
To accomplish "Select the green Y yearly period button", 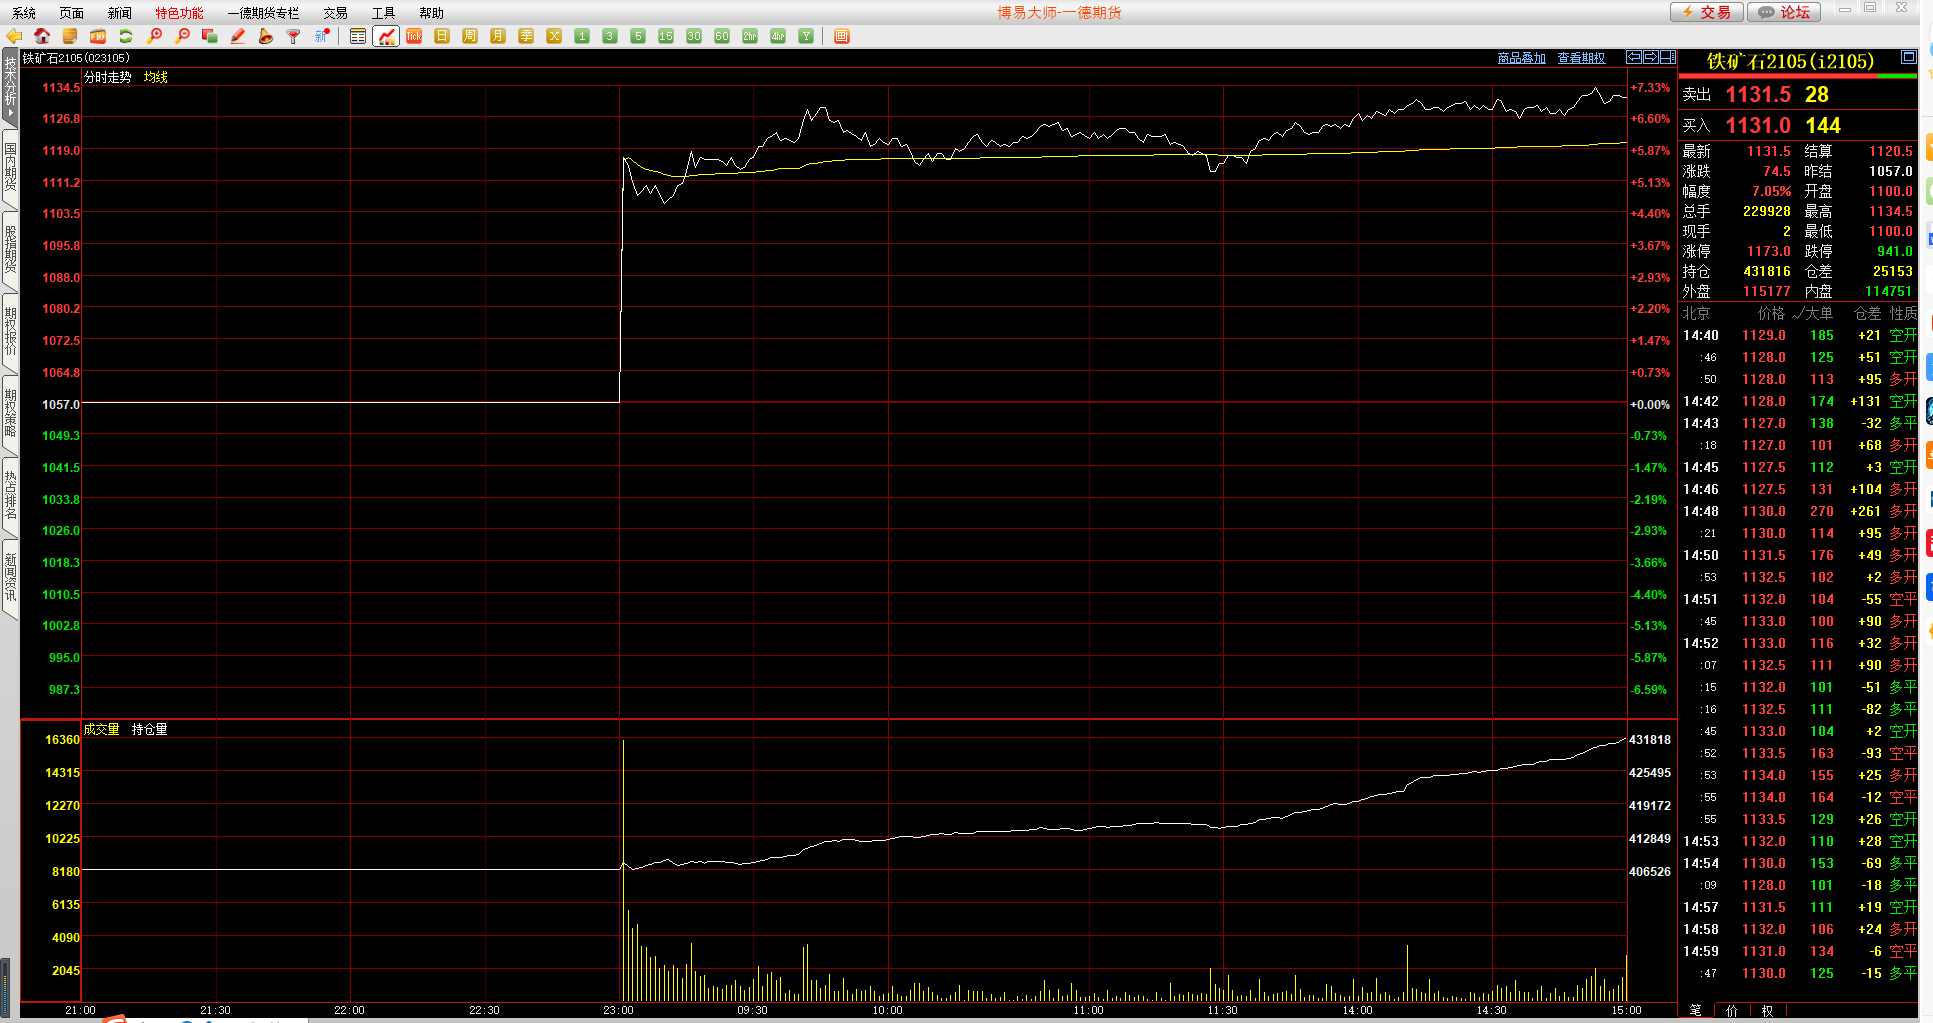I will pos(806,36).
